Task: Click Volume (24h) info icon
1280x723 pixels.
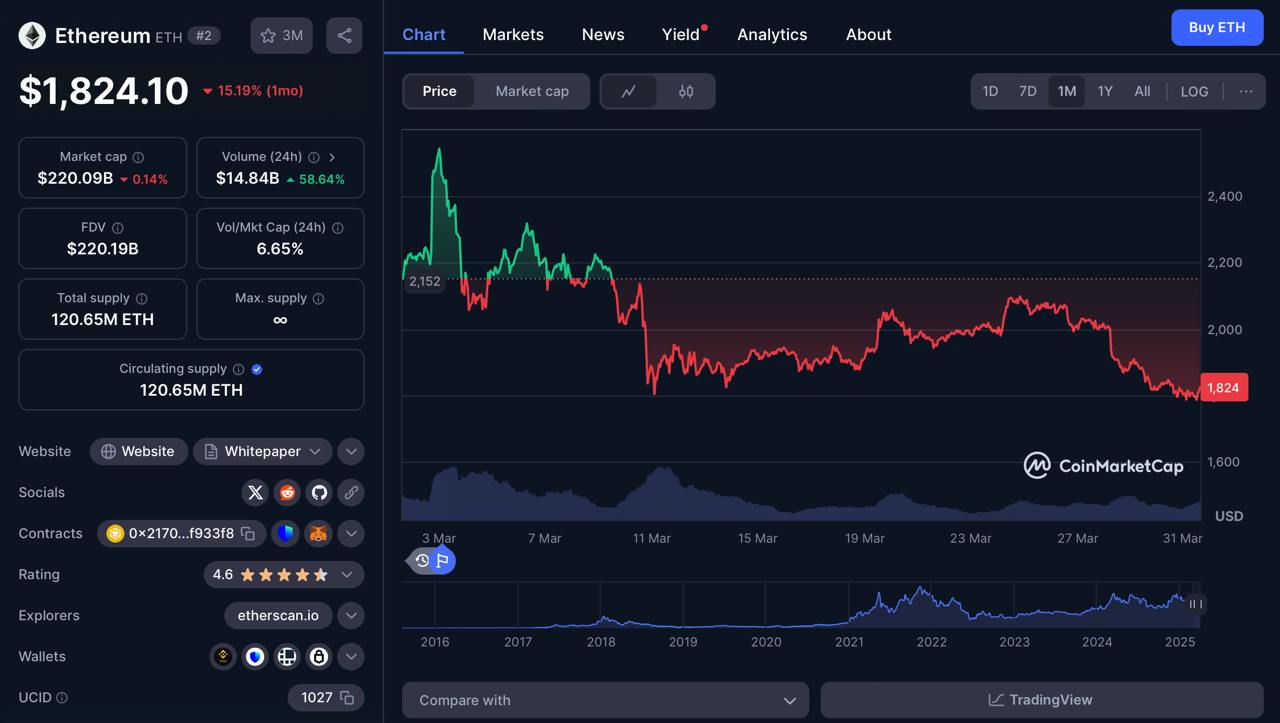Action: click(313, 157)
